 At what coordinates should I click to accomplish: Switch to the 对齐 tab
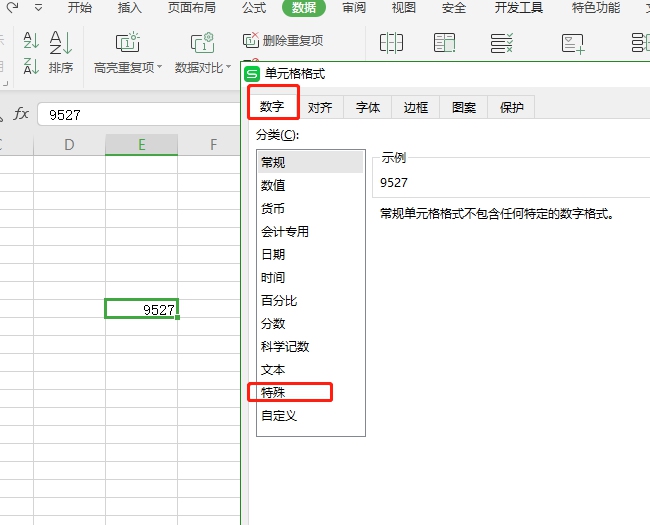[320, 107]
